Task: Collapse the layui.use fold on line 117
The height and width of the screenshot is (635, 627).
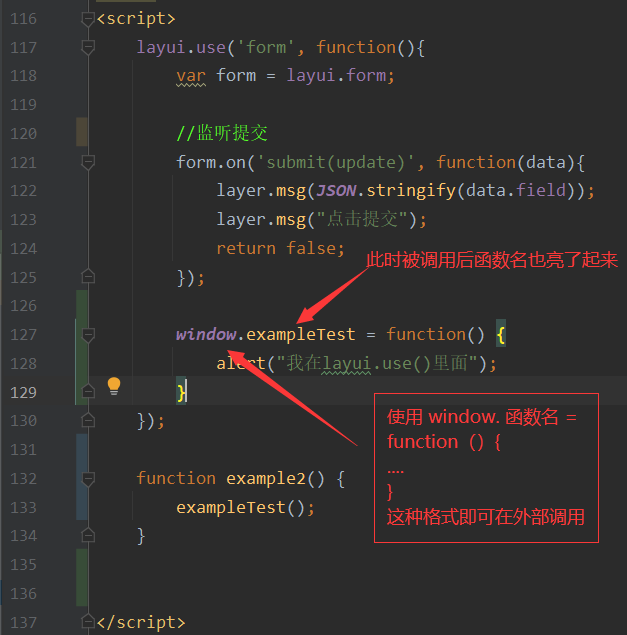Action: [88, 47]
